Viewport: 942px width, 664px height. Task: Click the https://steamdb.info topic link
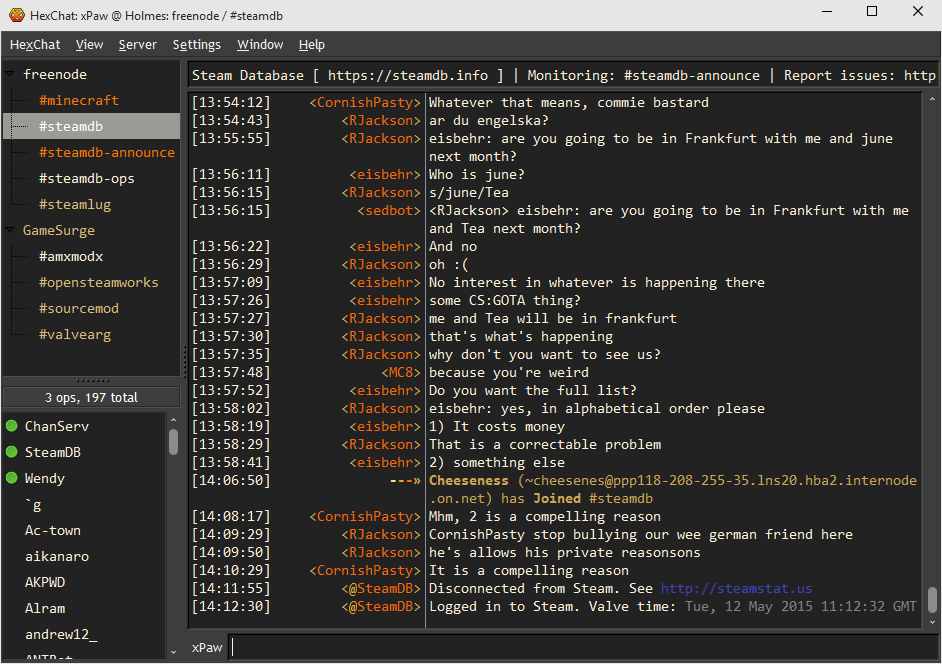[x=408, y=76]
